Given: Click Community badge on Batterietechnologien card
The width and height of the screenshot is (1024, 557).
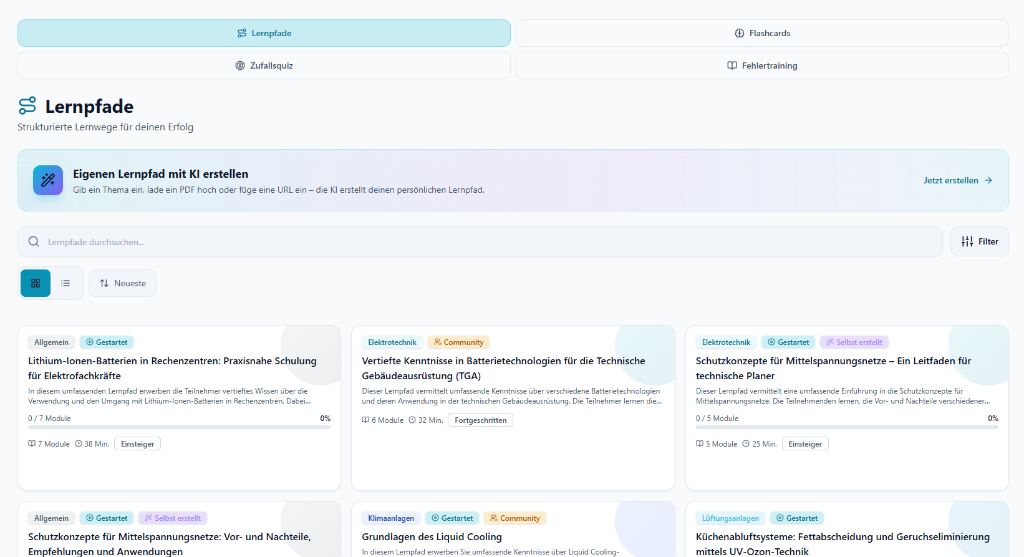Looking at the screenshot, I should pyautogui.click(x=458, y=342).
